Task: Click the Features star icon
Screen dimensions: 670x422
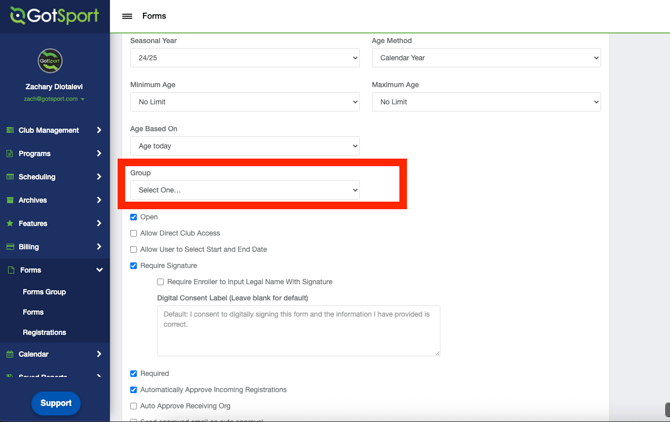Action: click(x=10, y=224)
